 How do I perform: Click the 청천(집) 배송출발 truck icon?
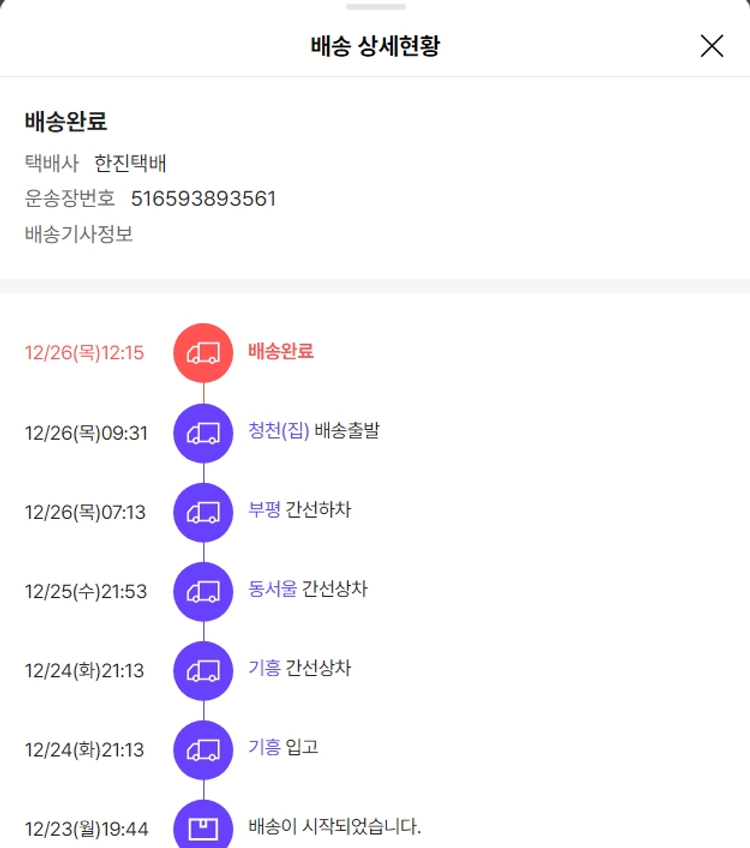203,432
